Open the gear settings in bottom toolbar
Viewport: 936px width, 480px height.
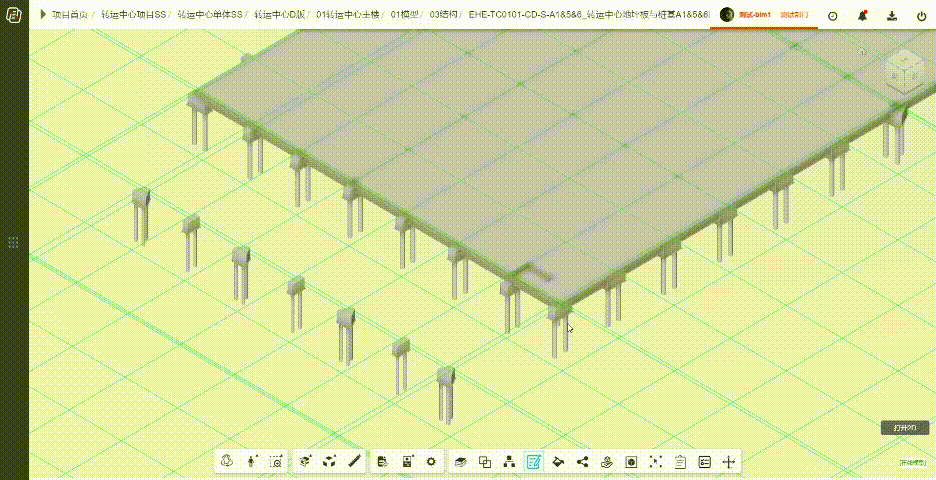pyautogui.click(x=431, y=462)
